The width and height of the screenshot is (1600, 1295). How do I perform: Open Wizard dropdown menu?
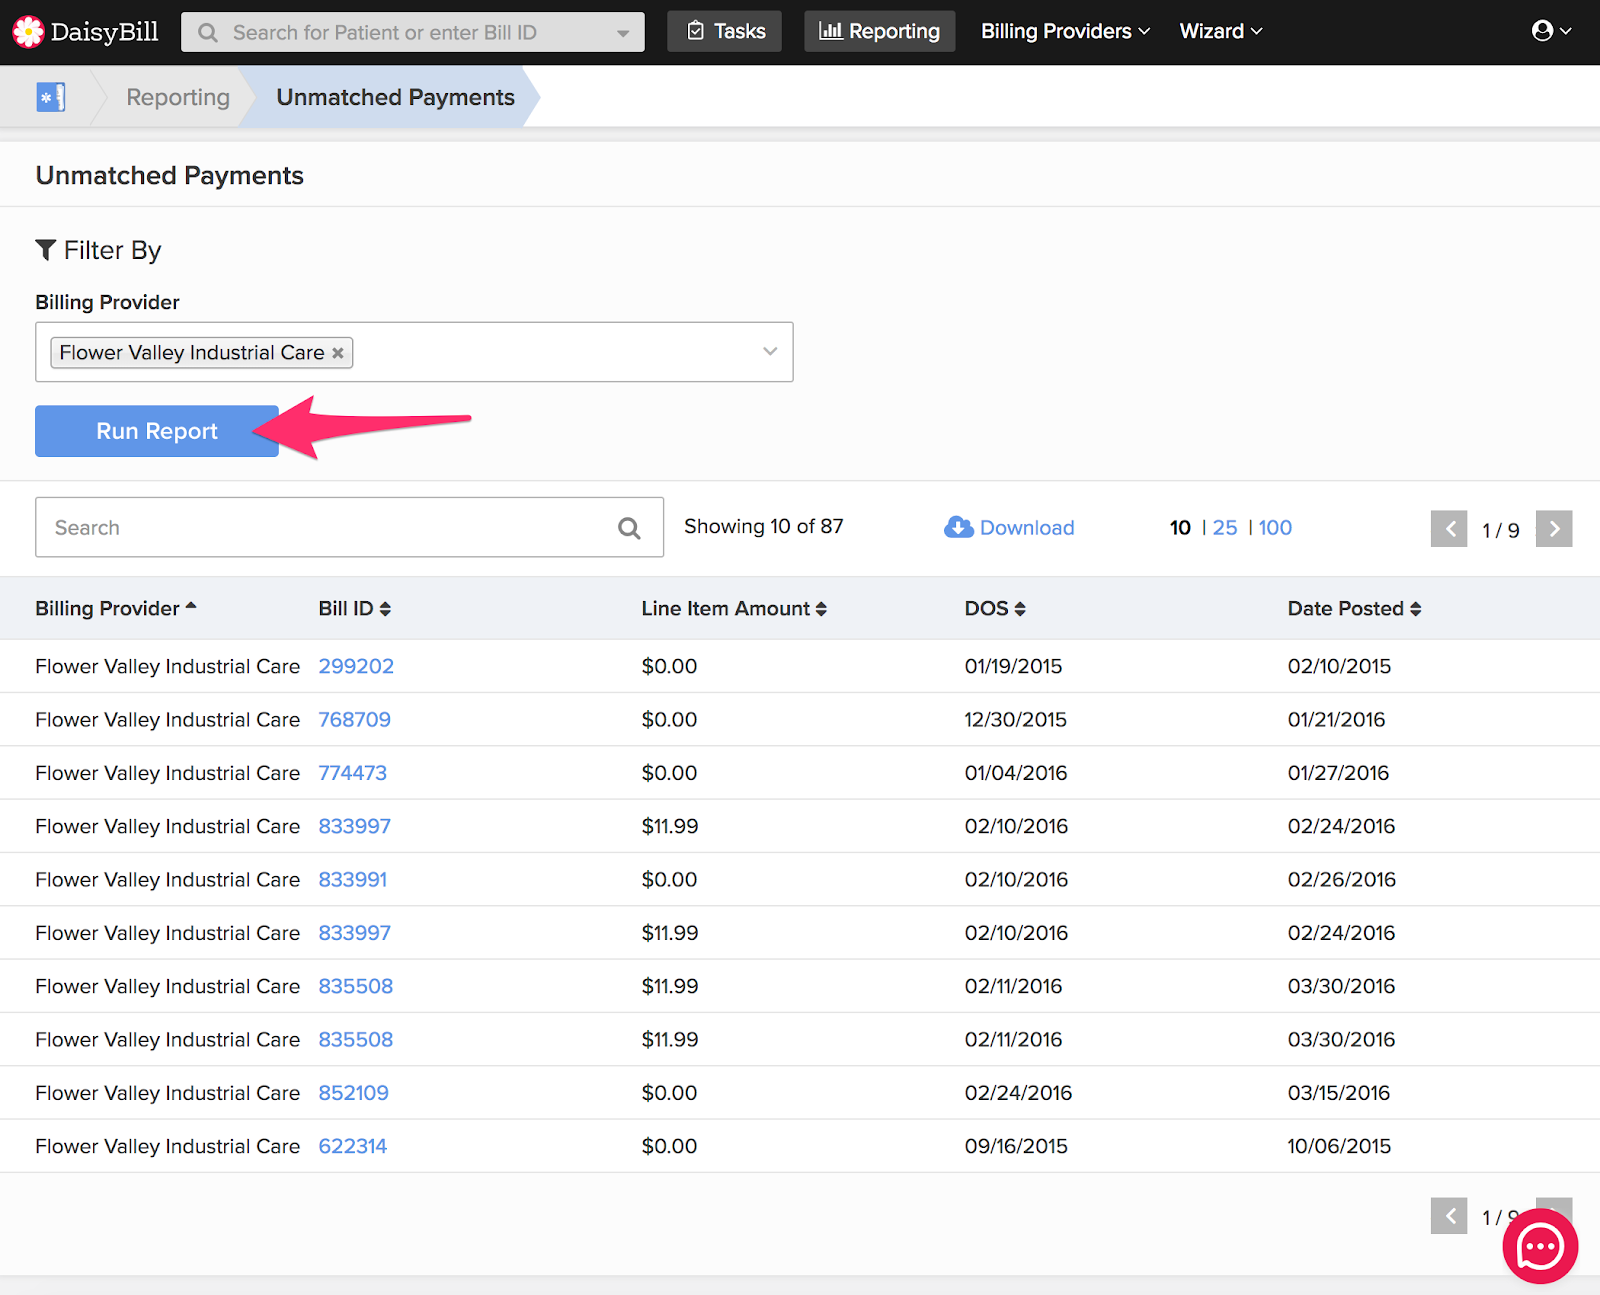1221,31
